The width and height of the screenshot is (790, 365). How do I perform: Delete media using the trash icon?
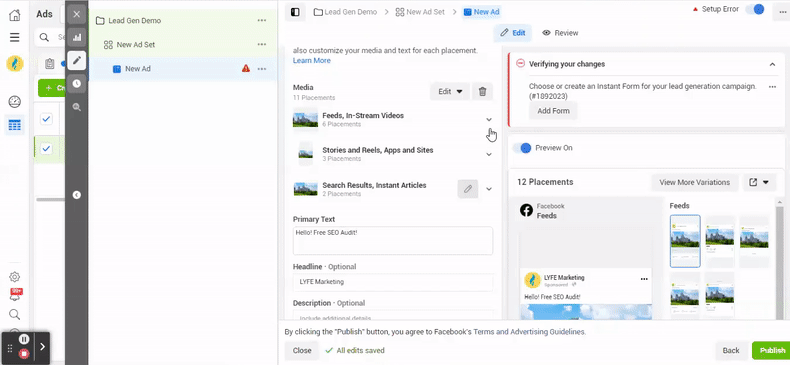click(x=482, y=91)
